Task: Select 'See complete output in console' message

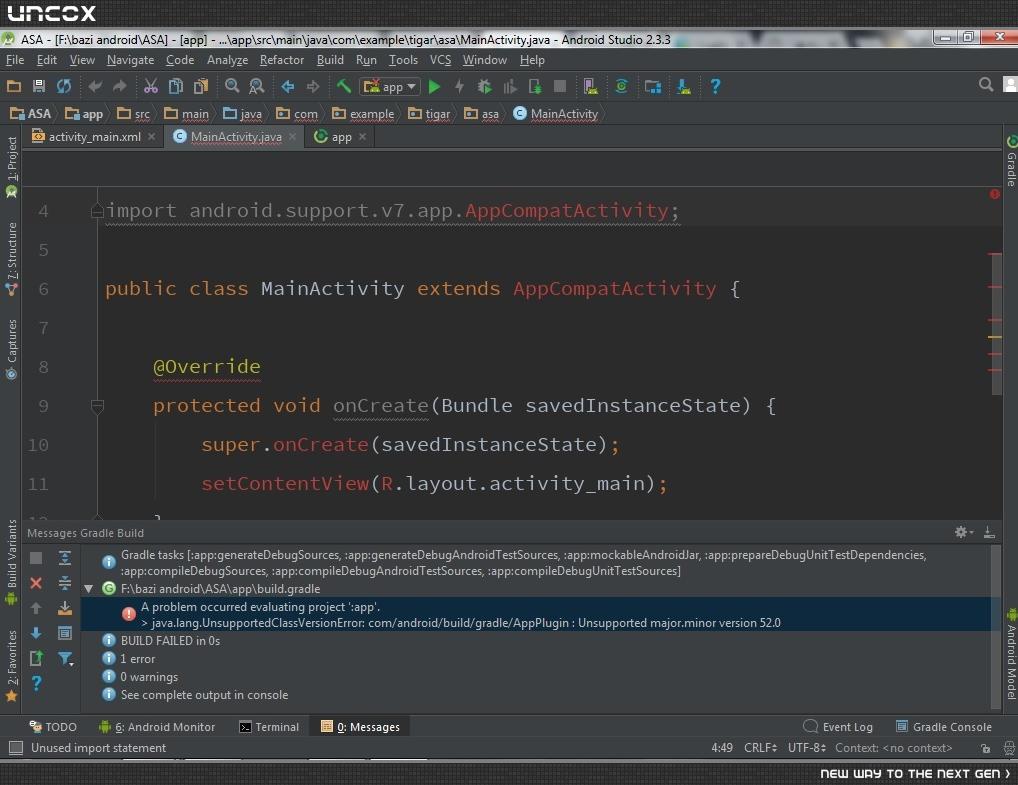Action: (x=204, y=695)
